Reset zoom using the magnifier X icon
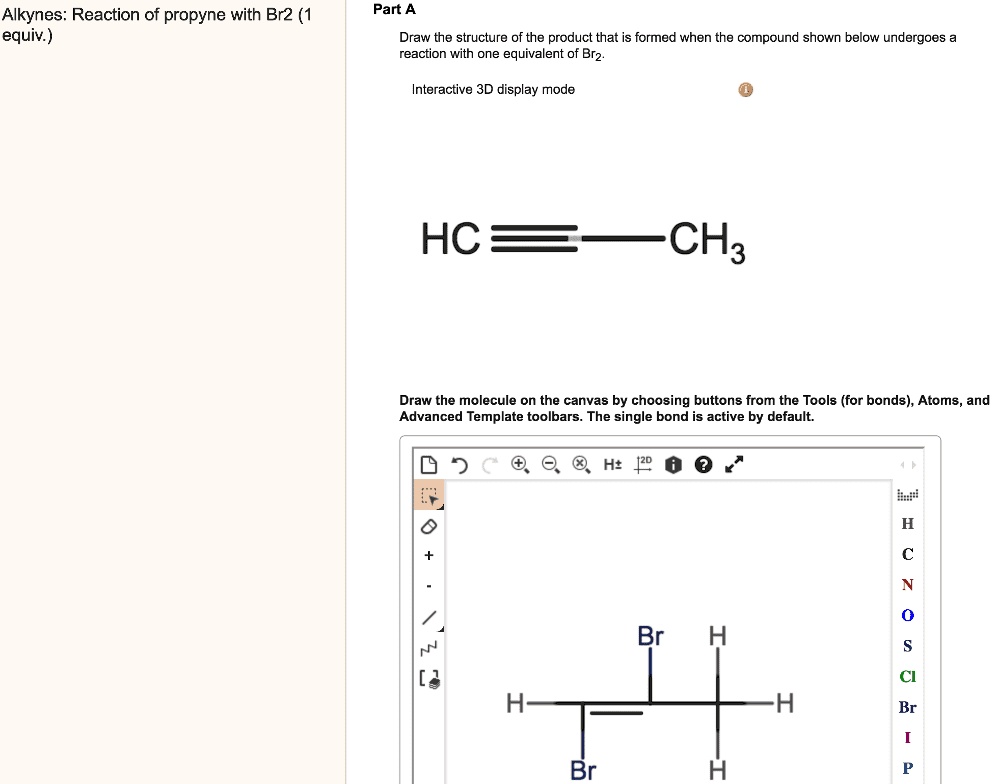Viewport: 994px width, 784px height. click(x=582, y=464)
